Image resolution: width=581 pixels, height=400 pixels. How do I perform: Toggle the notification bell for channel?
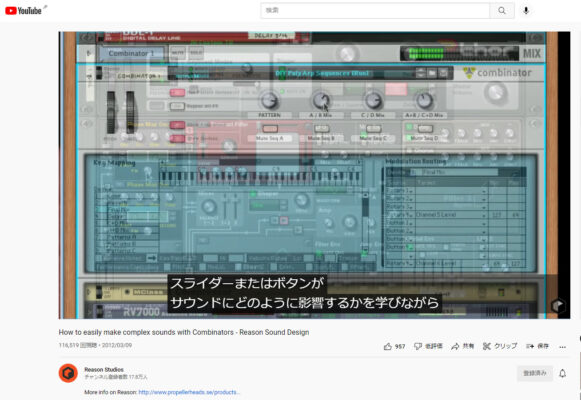pos(562,373)
